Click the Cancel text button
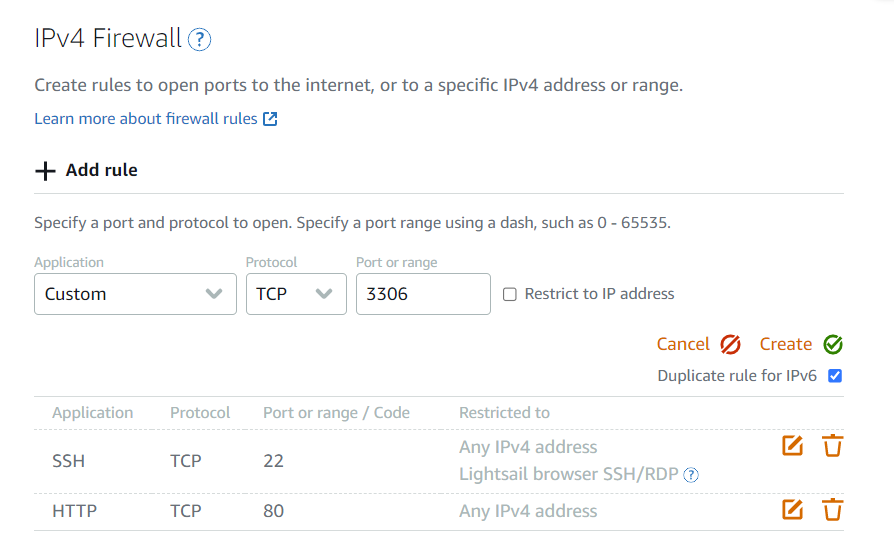The height and width of the screenshot is (550, 894). point(683,344)
